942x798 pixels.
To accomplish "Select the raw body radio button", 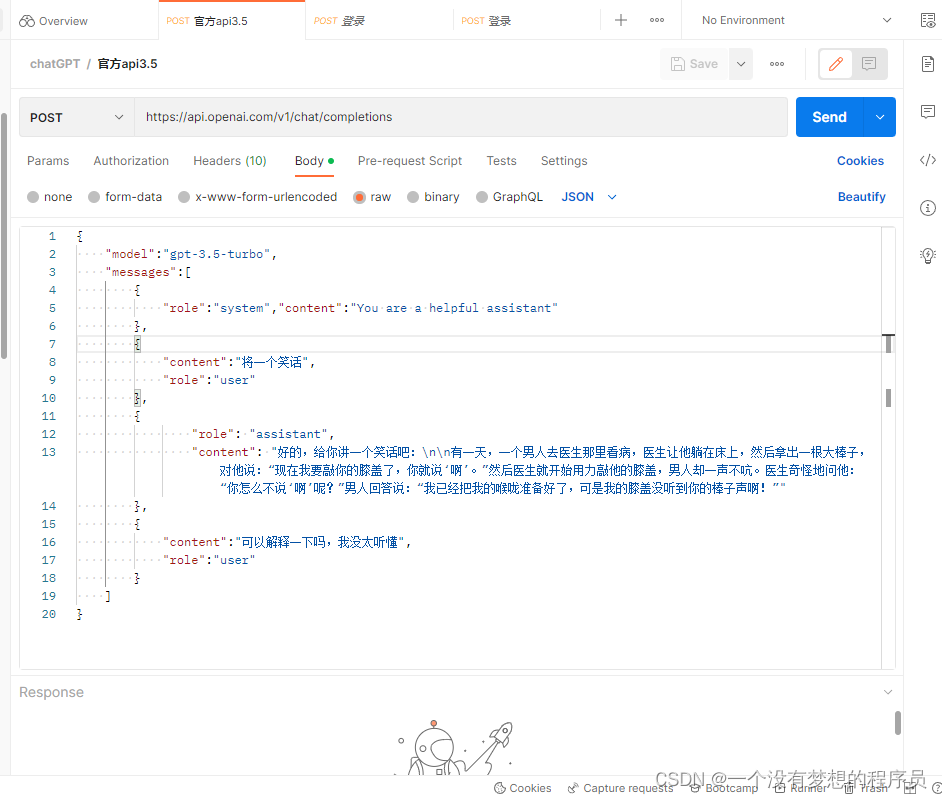I will point(358,196).
